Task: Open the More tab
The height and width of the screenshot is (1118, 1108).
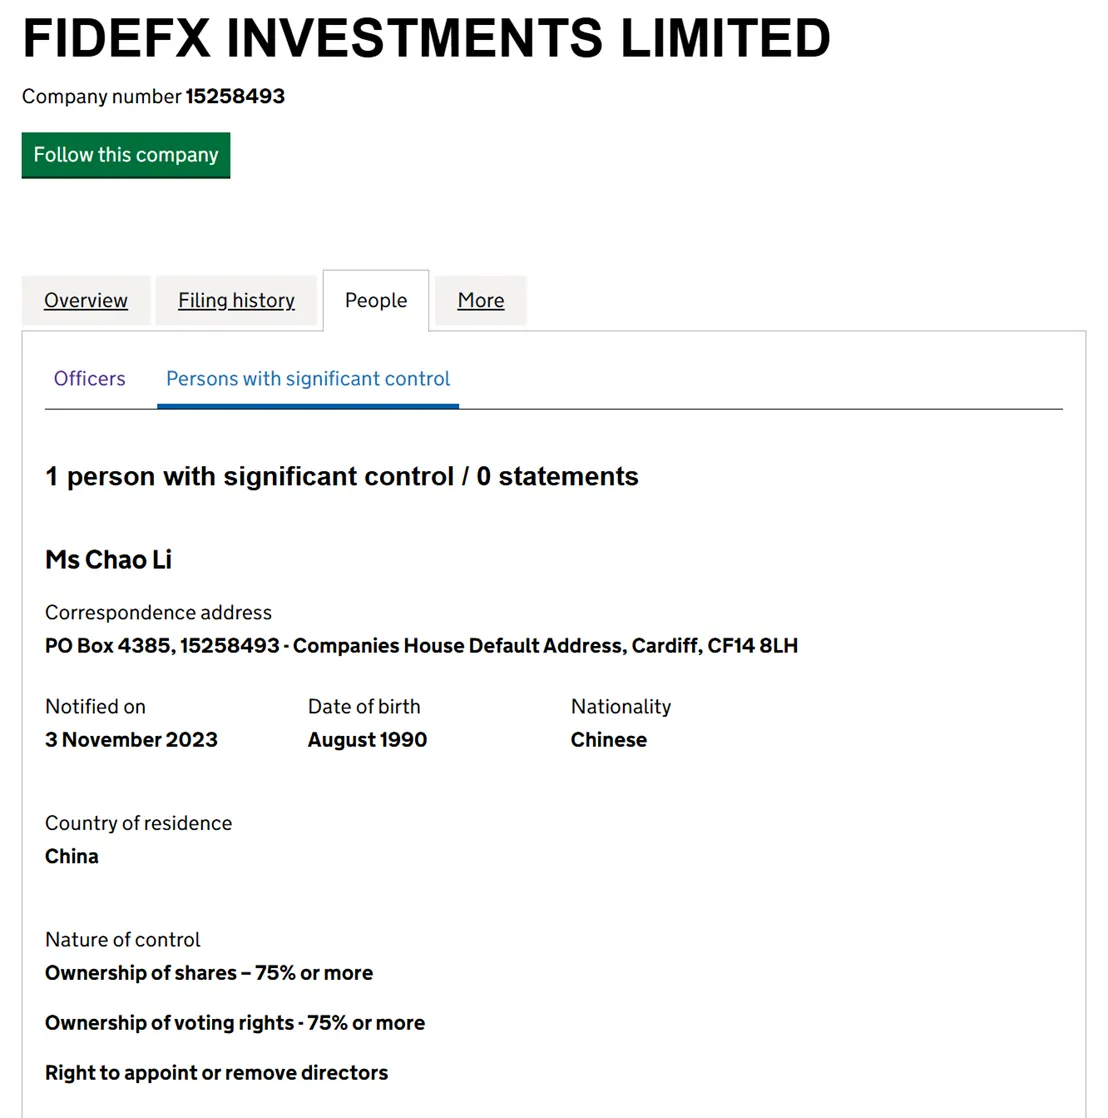Action: (481, 300)
